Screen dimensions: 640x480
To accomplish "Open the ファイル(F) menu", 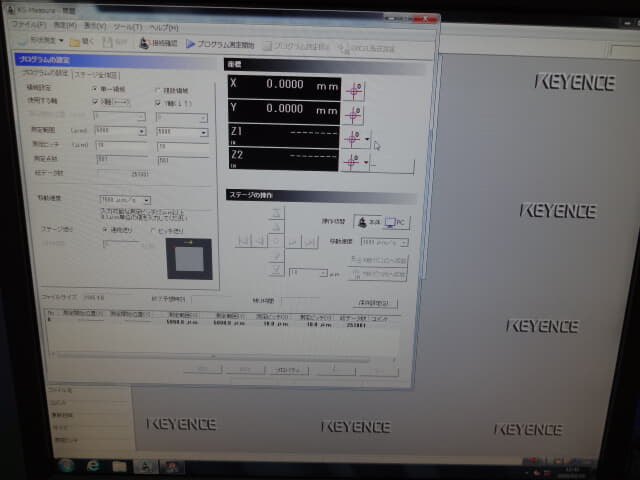I will (x=29, y=25).
